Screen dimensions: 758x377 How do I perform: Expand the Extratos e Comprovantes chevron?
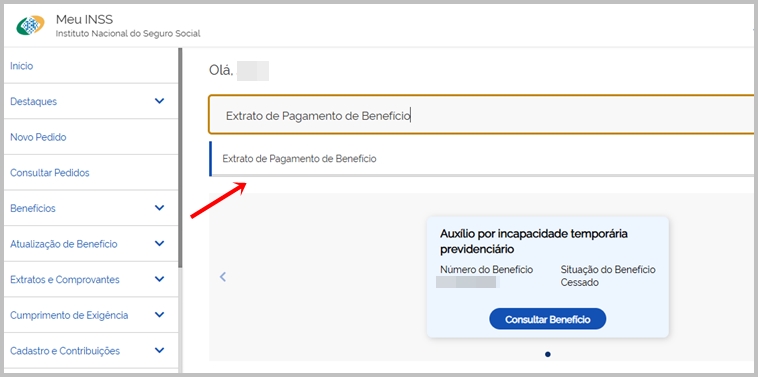tap(159, 279)
